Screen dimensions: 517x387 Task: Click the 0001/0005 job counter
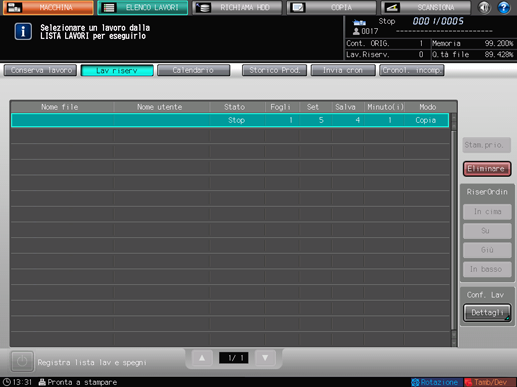pos(438,21)
